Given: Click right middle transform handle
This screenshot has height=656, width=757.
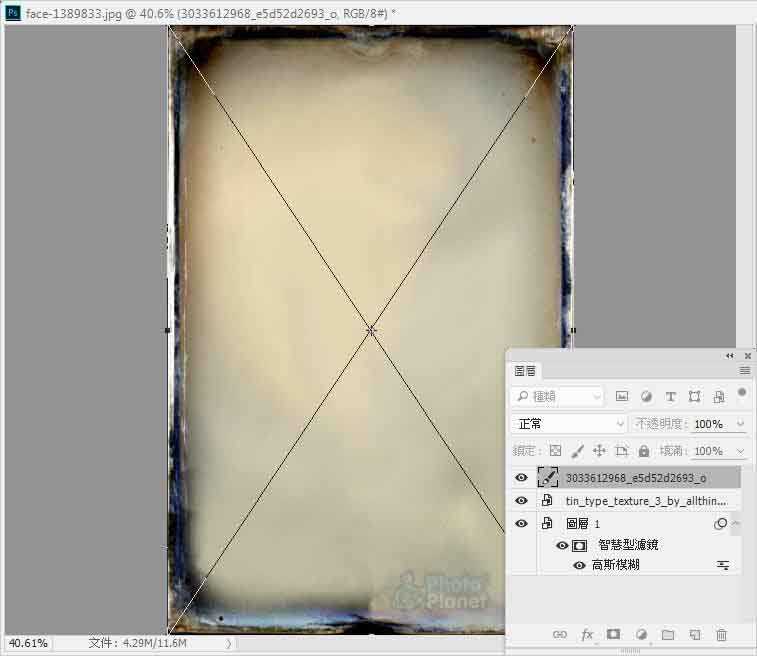Looking at the screenshot, I should coord(573,330).
